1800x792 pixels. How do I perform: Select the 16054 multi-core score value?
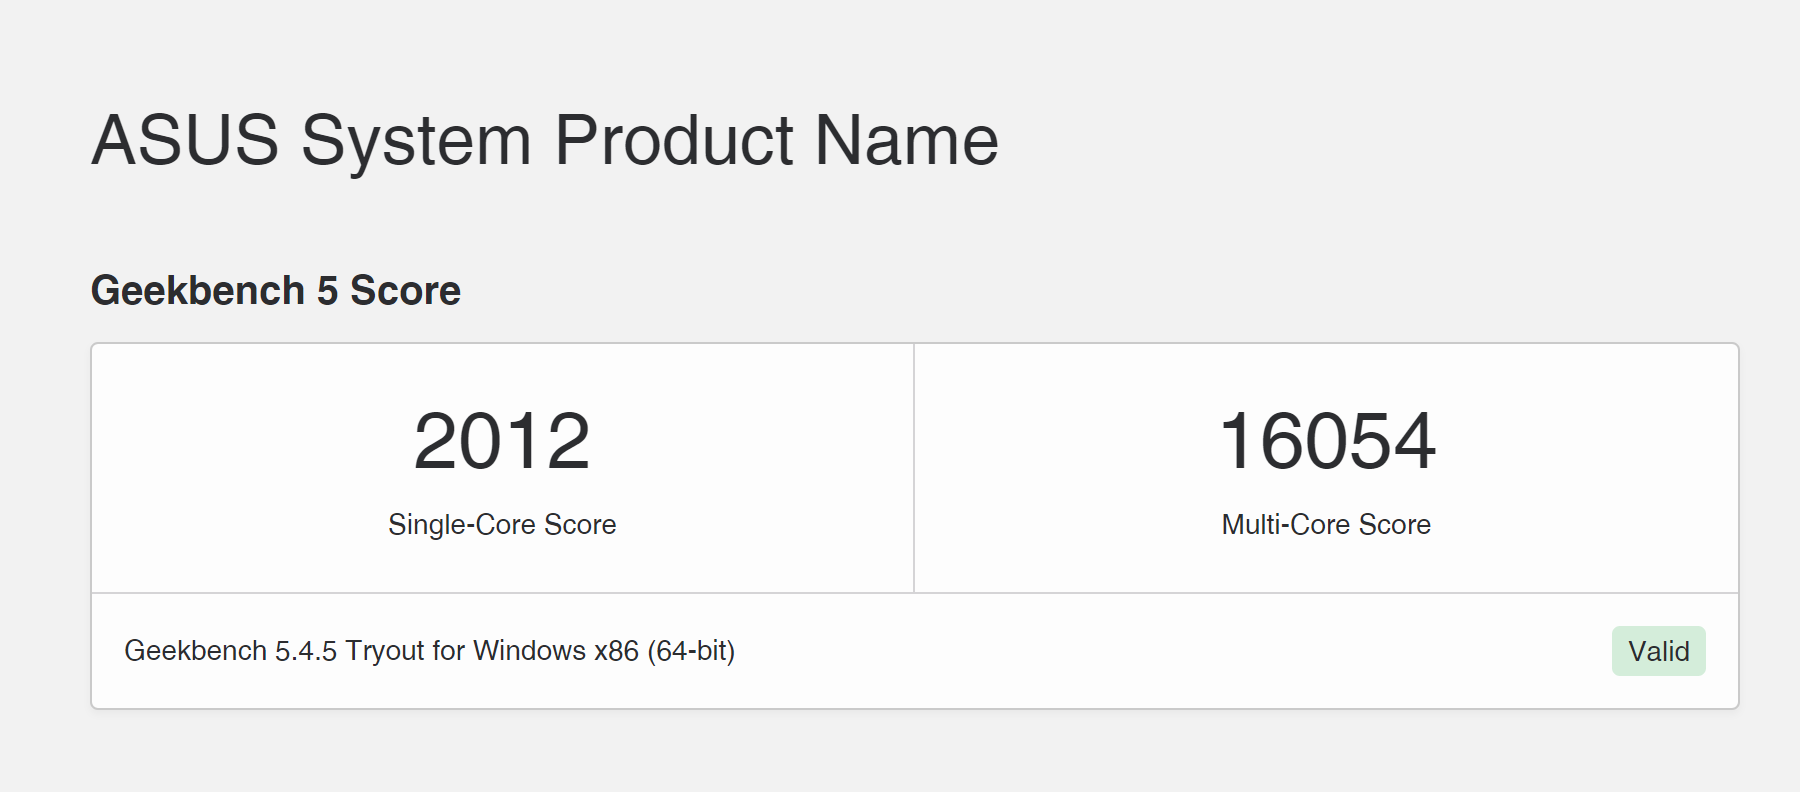(x=1326, y=441)
